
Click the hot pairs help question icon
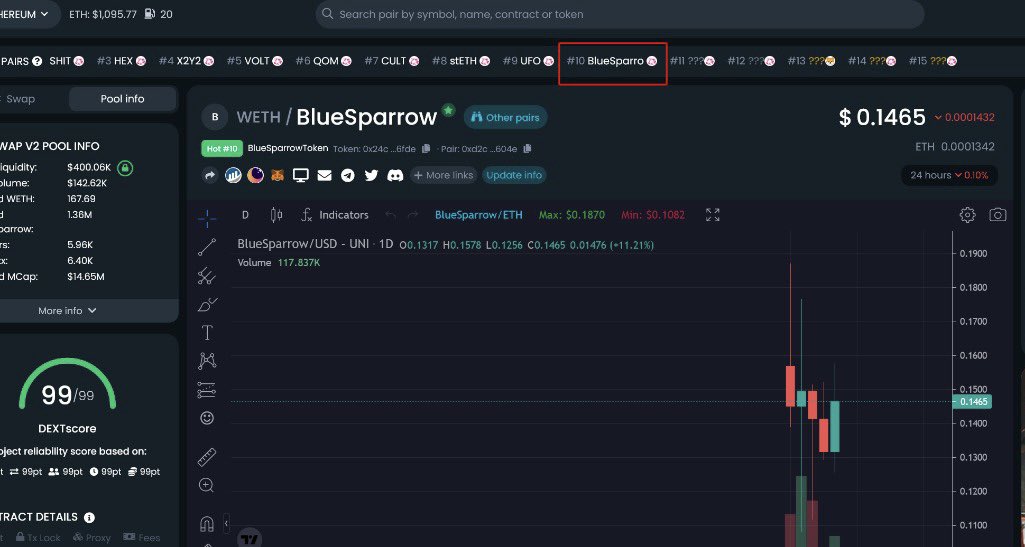[x=37, y=61]
